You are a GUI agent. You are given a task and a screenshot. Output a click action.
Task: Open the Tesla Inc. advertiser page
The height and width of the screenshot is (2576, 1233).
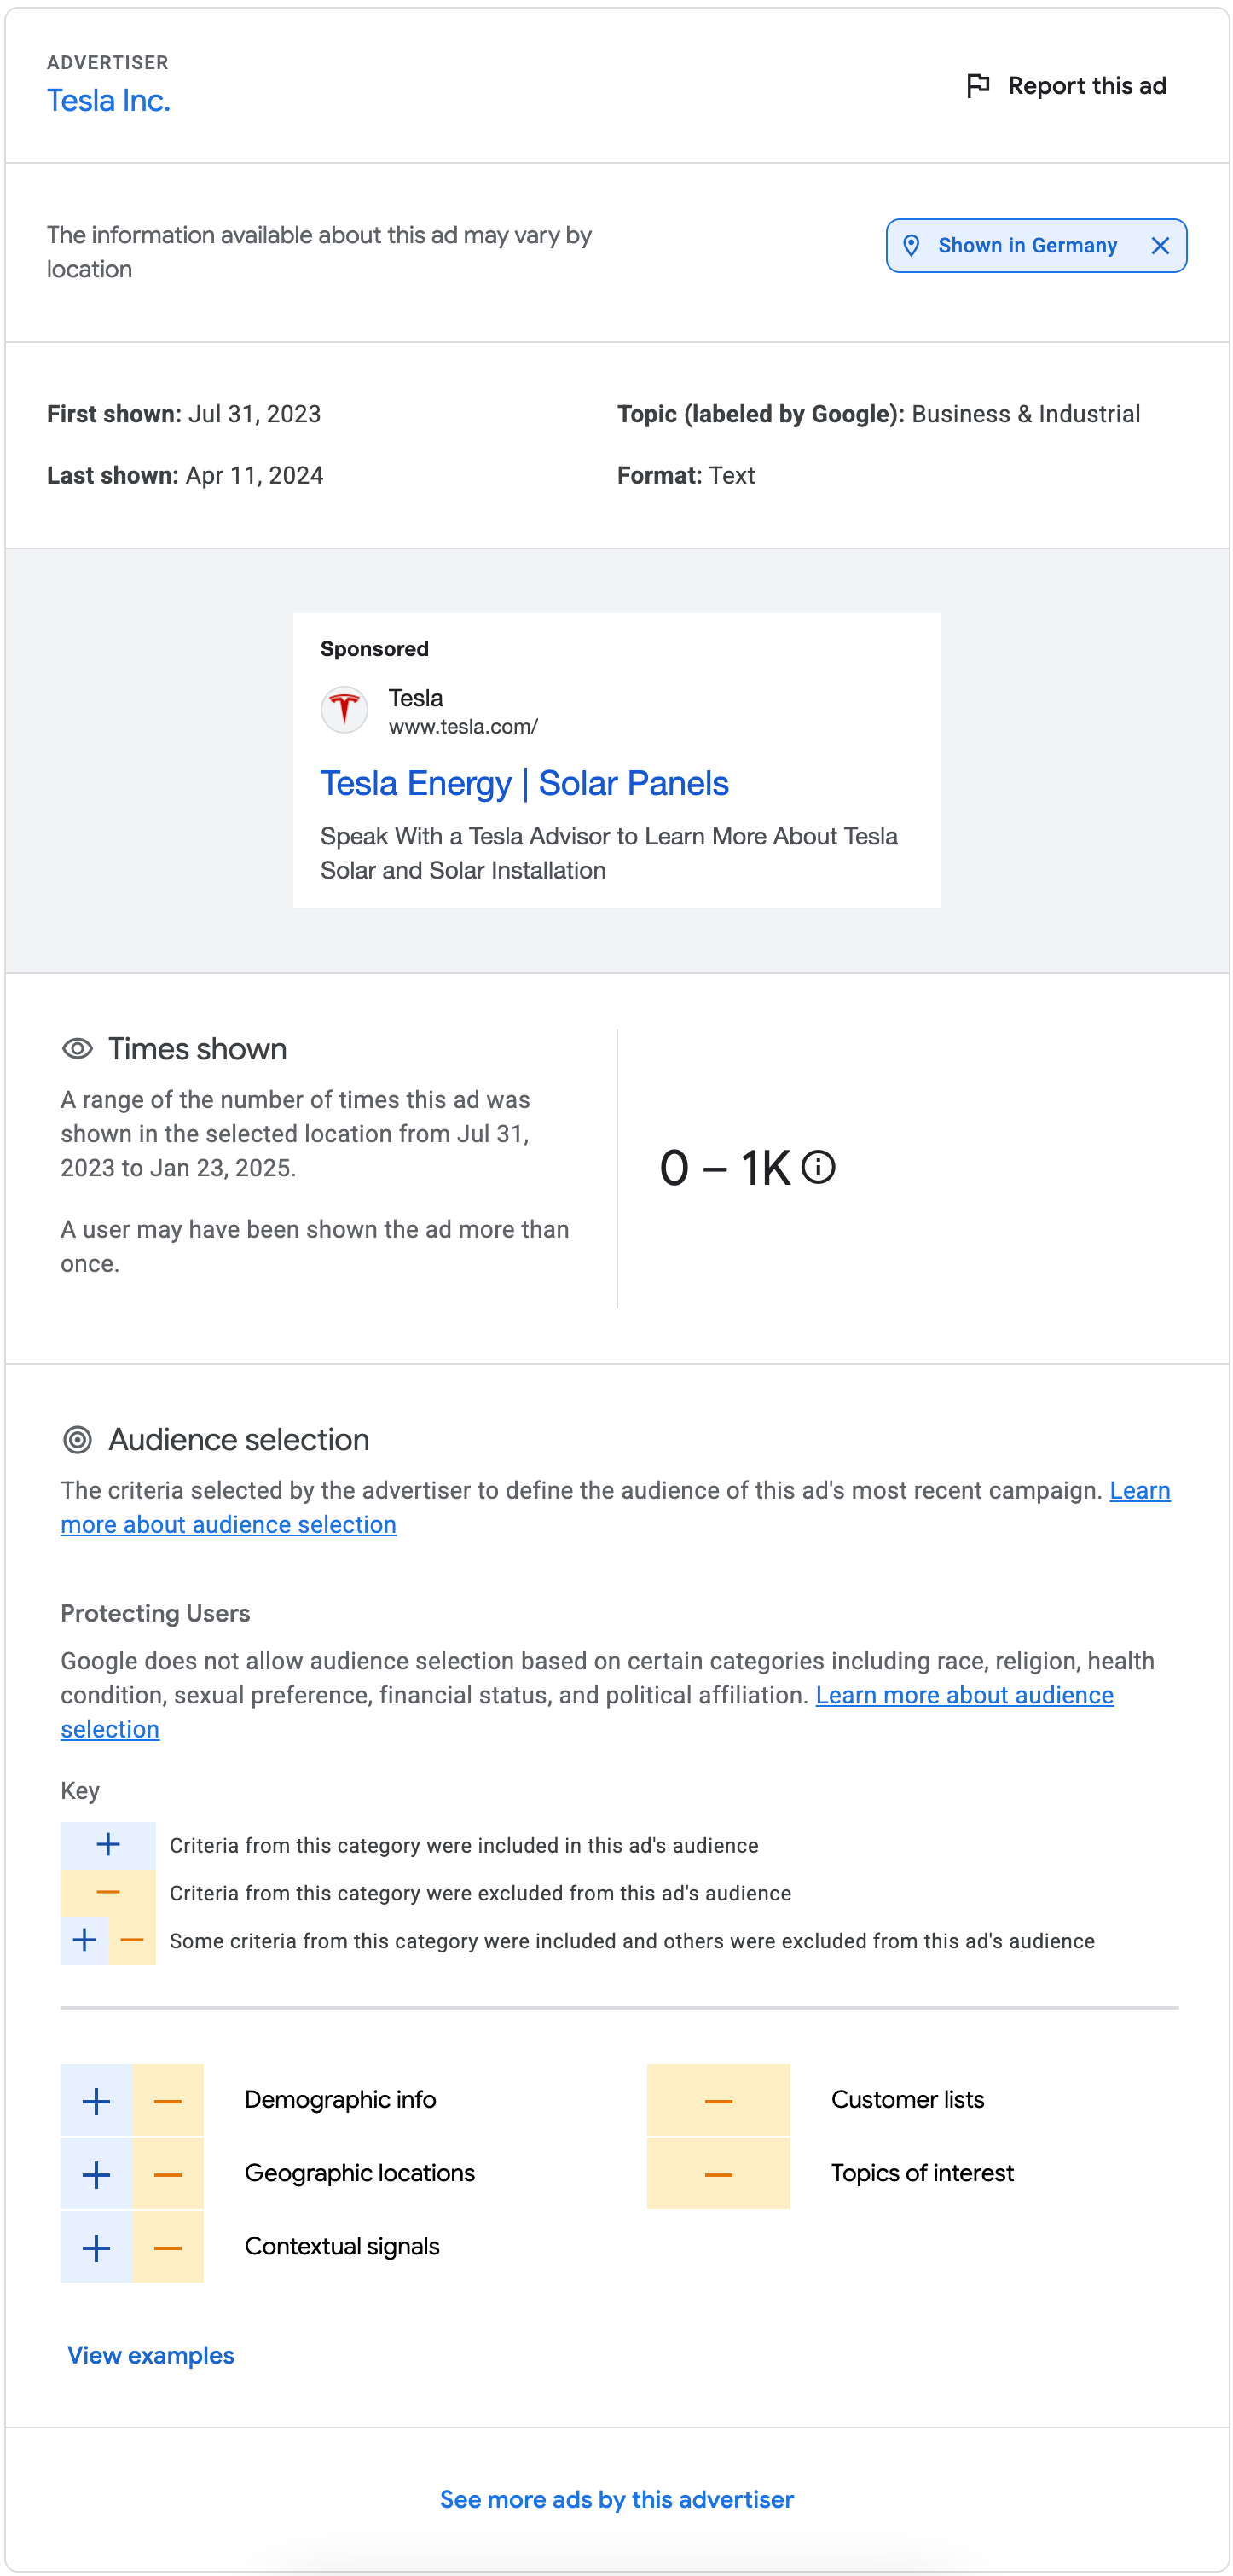[108, 101]
